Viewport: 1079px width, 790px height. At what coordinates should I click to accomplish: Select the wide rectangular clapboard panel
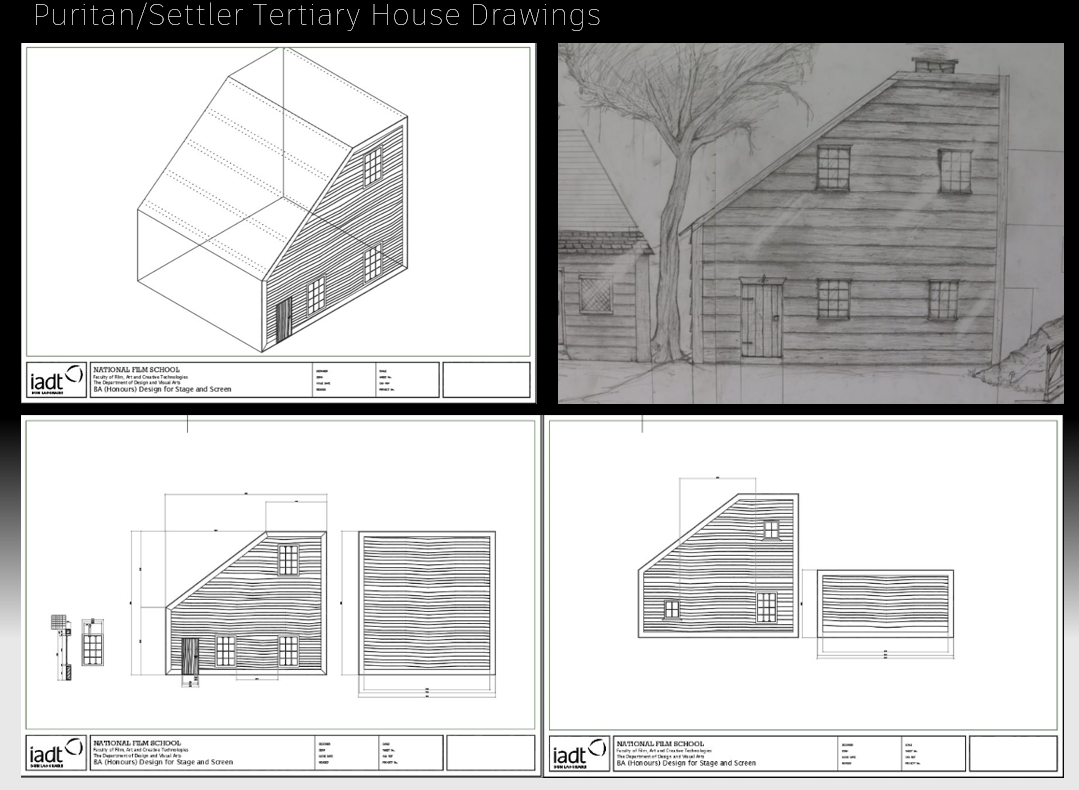point(884,604)
